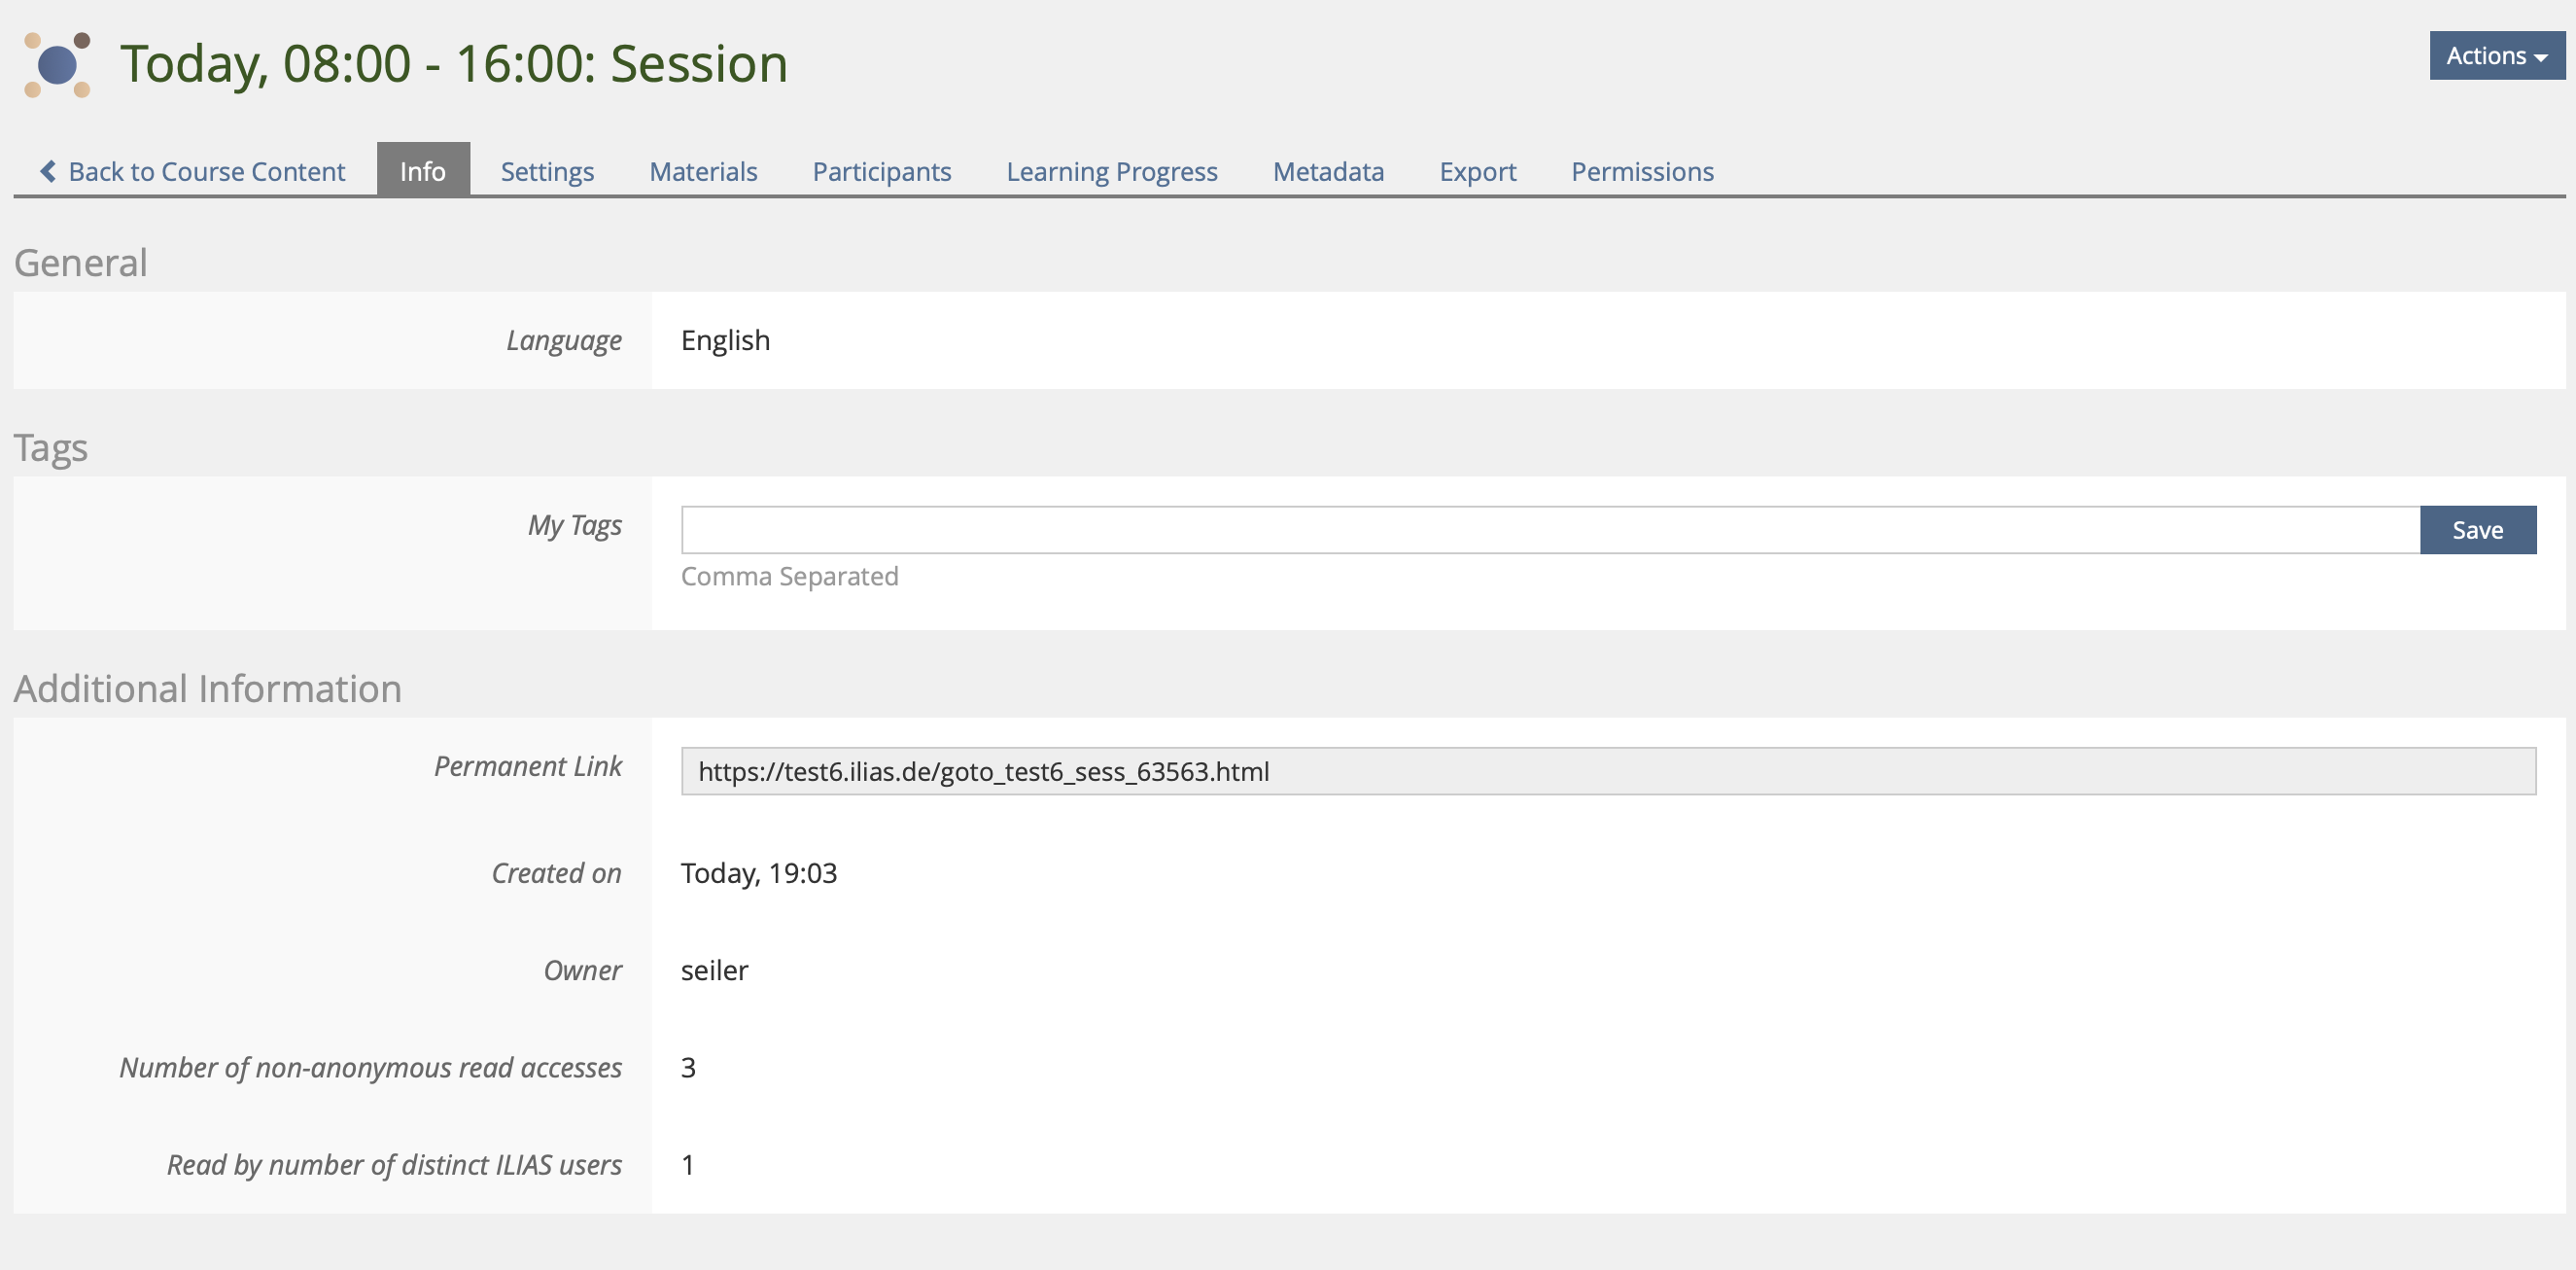
Task: Click the session title heading
Action: (454, 64)
